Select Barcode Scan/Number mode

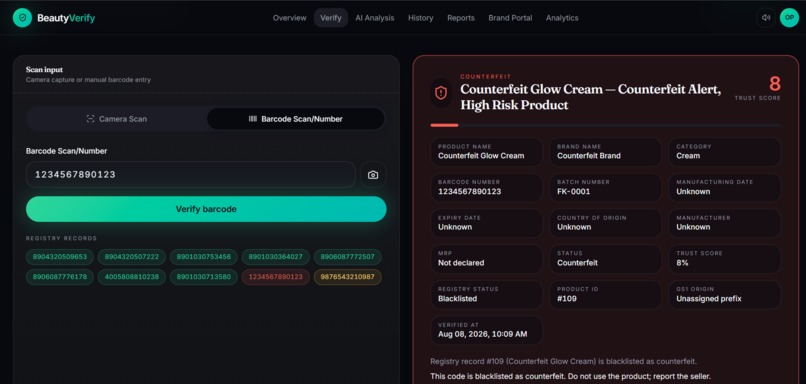pos(296,119)
